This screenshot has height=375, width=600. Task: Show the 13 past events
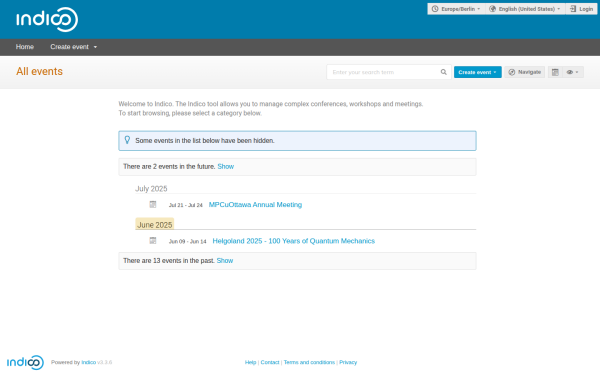(225, 261)
